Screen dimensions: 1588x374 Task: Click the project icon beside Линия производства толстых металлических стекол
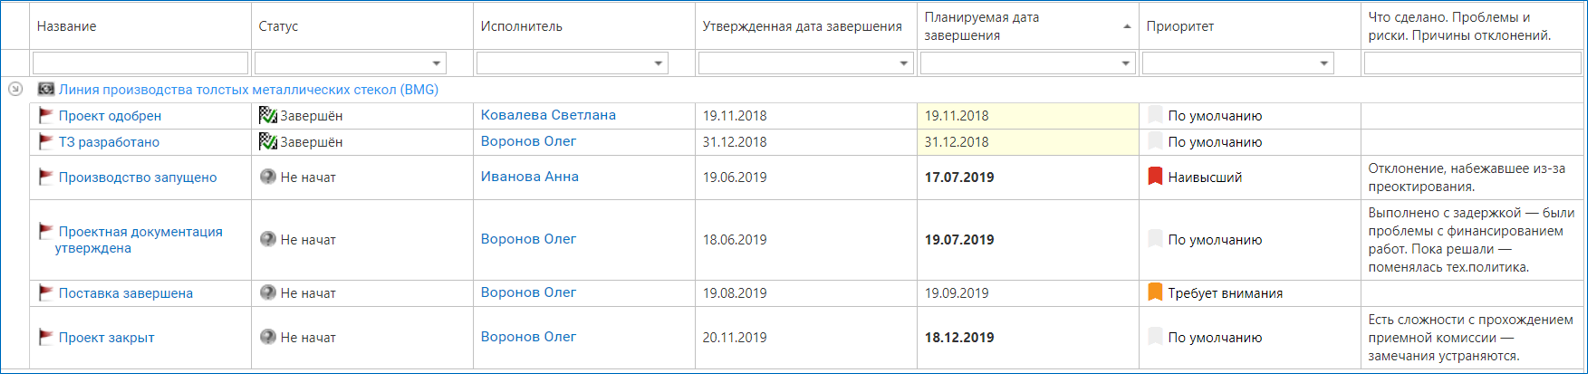[46, 89]
